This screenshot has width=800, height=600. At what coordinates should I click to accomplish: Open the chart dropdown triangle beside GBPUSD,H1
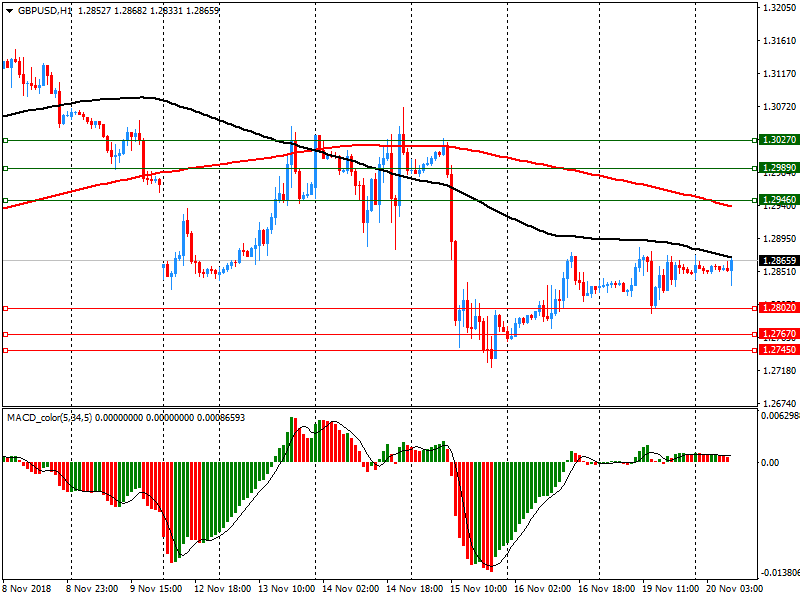pyautogui.click(x=9, y=11)
